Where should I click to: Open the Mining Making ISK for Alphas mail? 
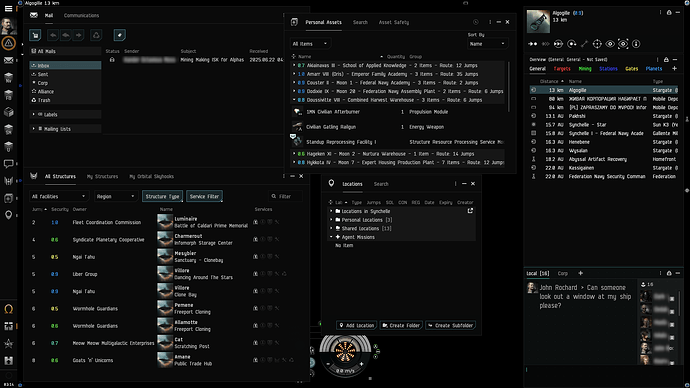coord(195,60)
